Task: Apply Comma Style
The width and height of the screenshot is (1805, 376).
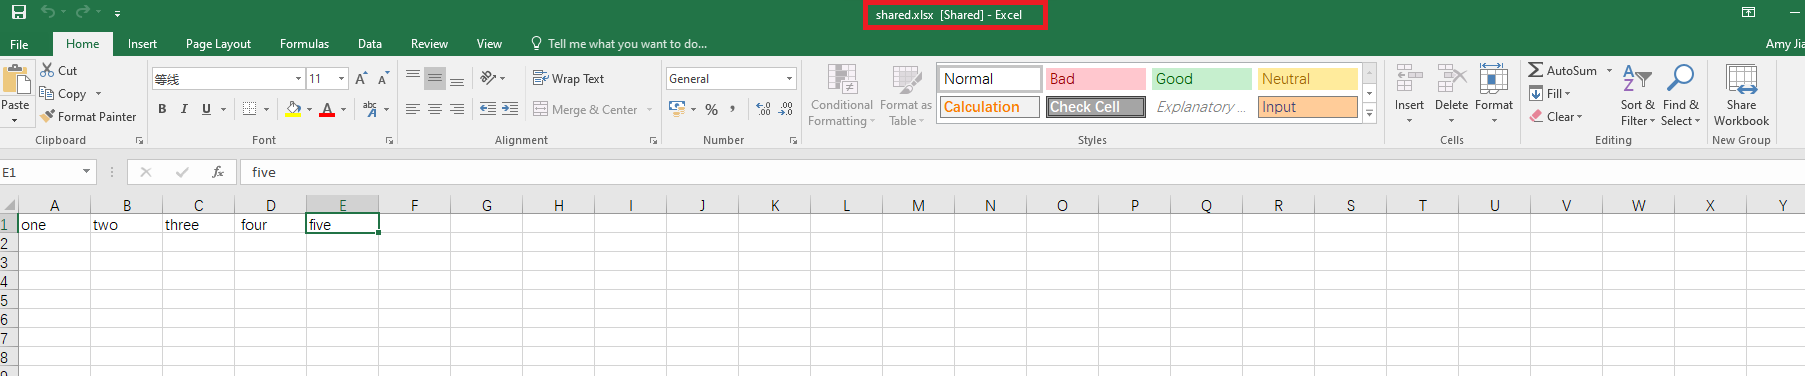Action: click(733, 109)
